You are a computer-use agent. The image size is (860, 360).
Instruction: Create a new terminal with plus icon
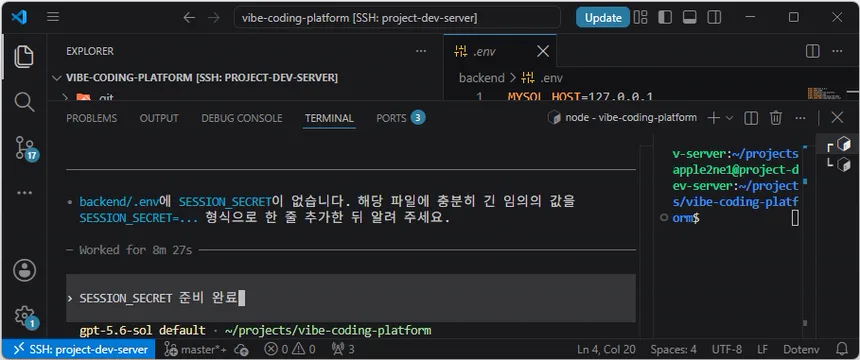point(714,117)
